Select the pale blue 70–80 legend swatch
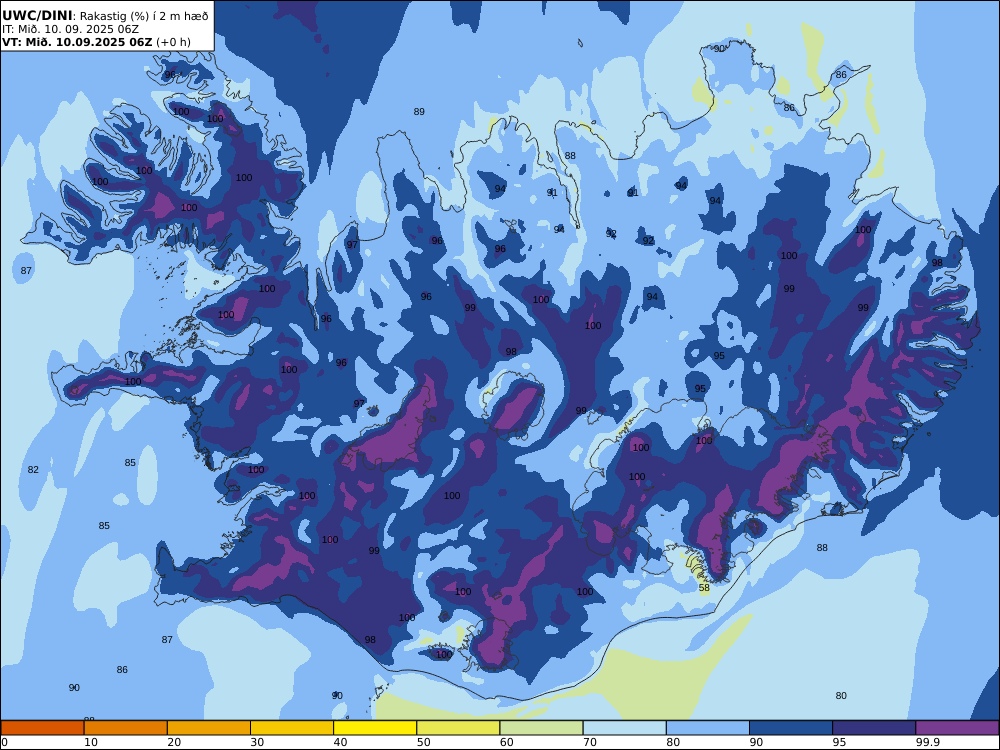Screen dimensions: 1000x750 (624, 728)
